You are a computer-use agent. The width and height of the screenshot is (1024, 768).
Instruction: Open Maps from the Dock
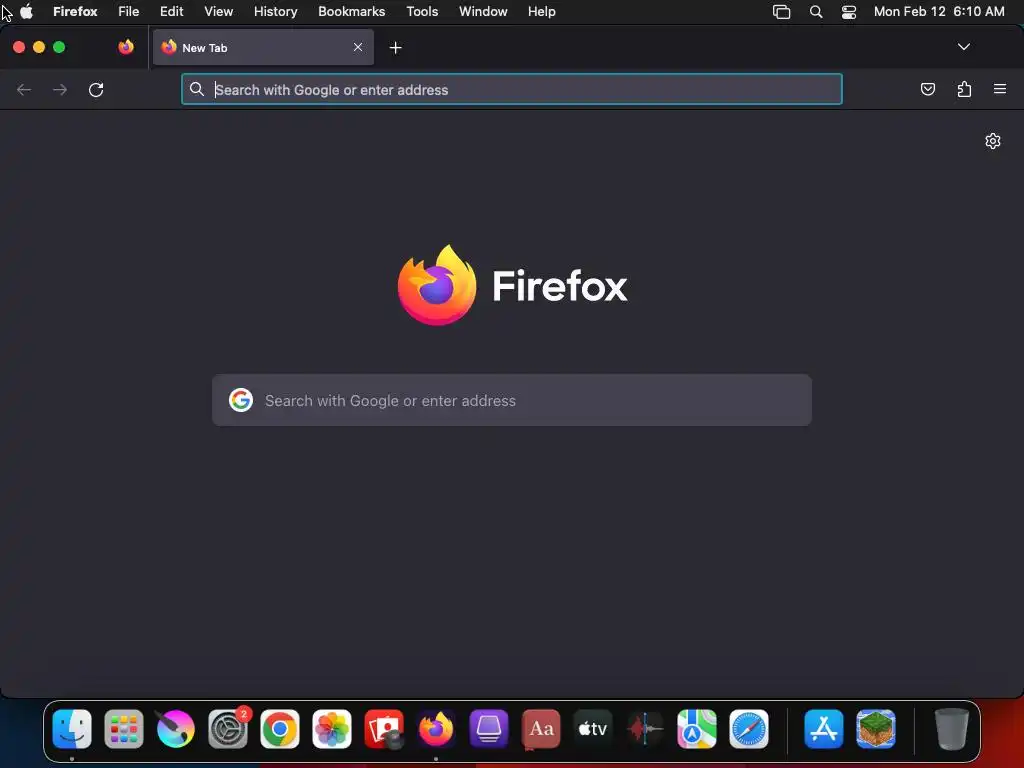pyautogui.click(x=697, y=729)
